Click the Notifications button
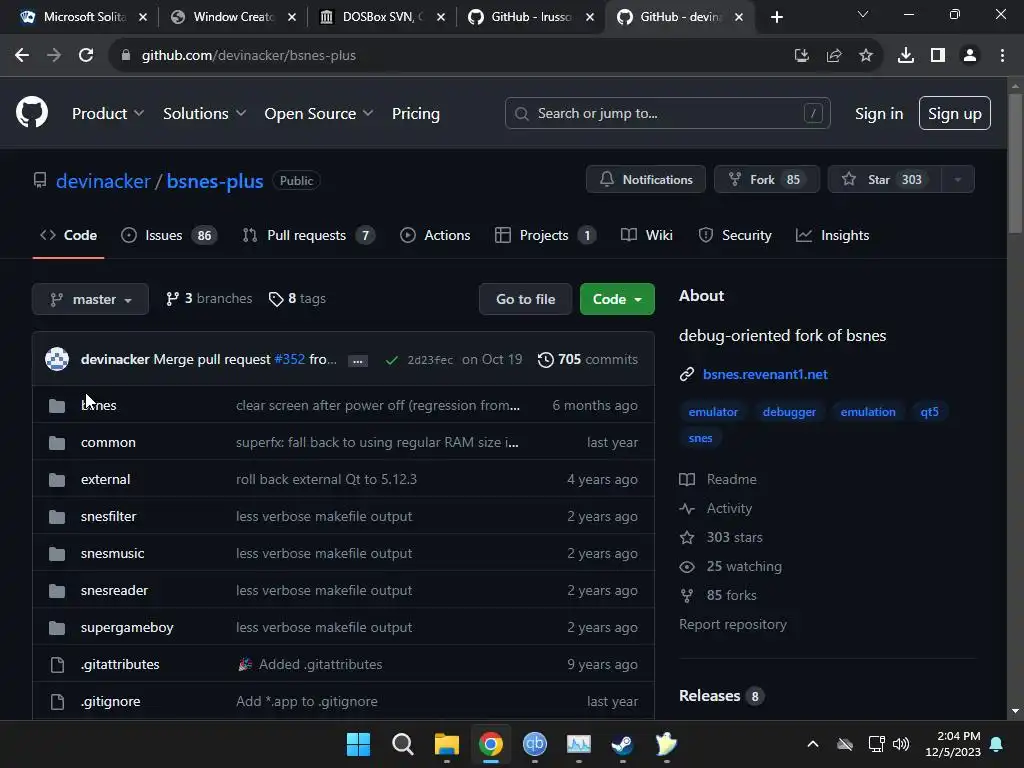 (645, 180)
